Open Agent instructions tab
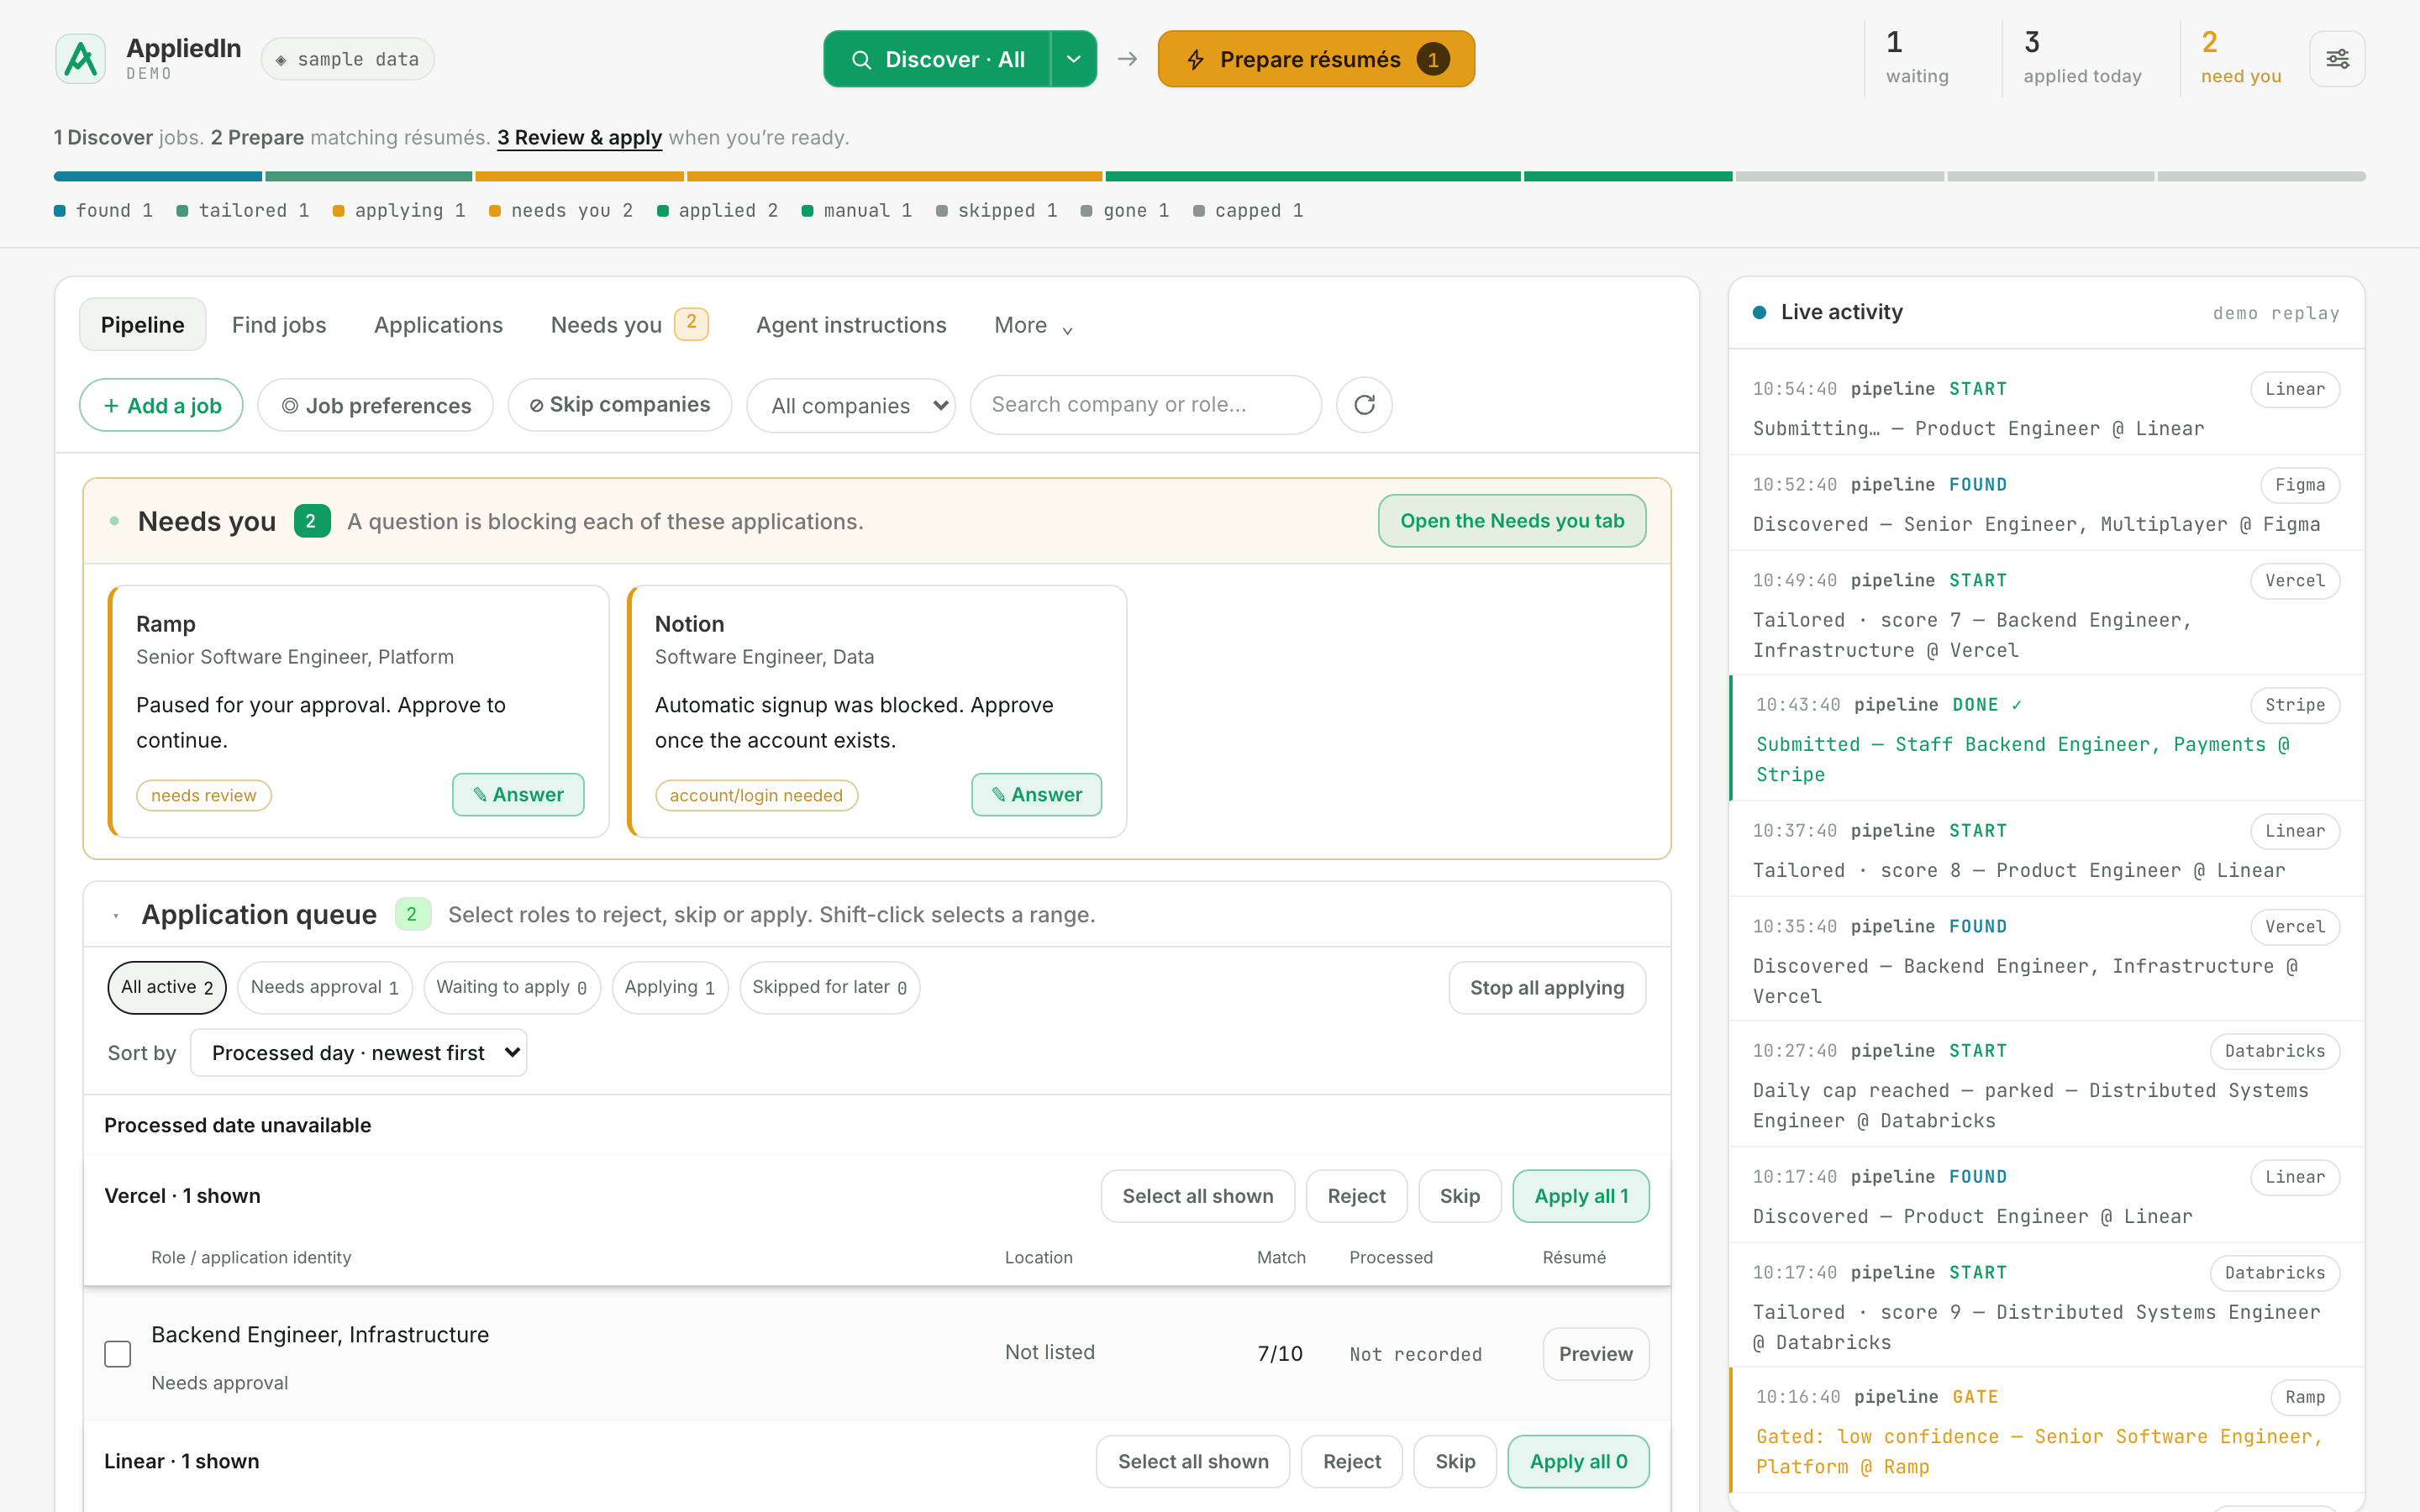The image size is (2420, 1512). (x=851, y=325)
